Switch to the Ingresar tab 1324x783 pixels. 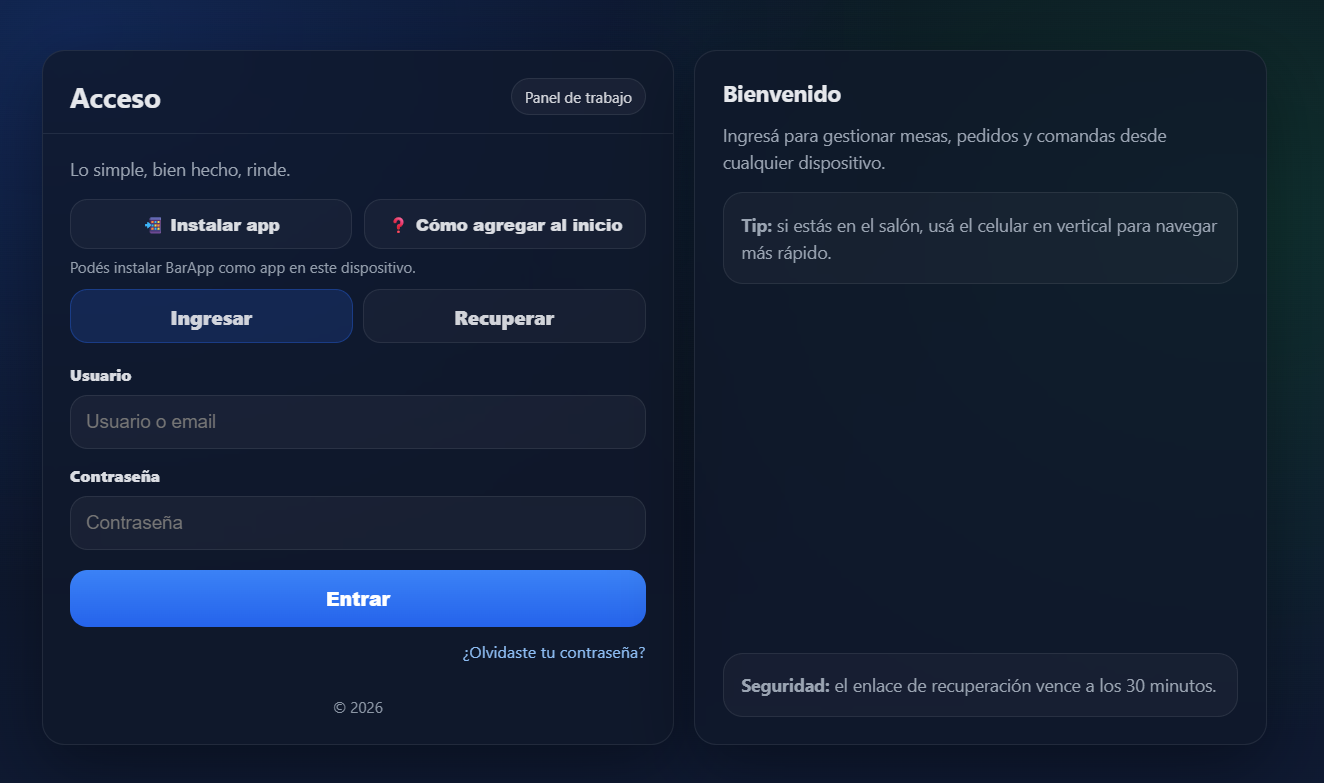(x=211, y=317)
